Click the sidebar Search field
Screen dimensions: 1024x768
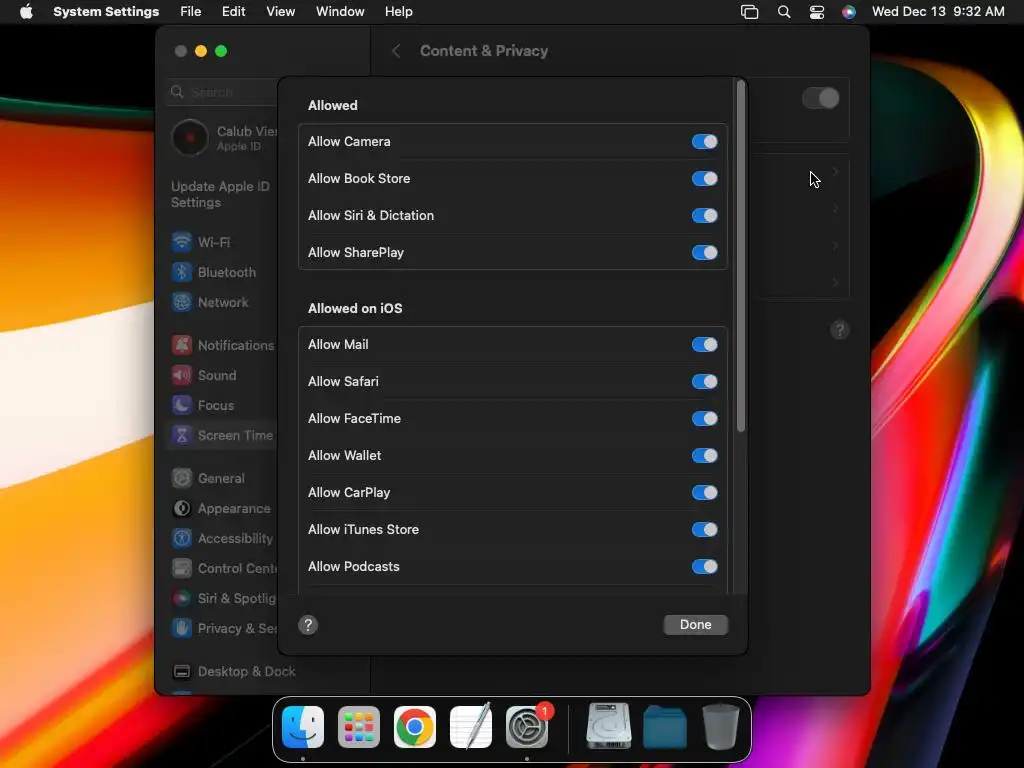[x=223, y=92]
